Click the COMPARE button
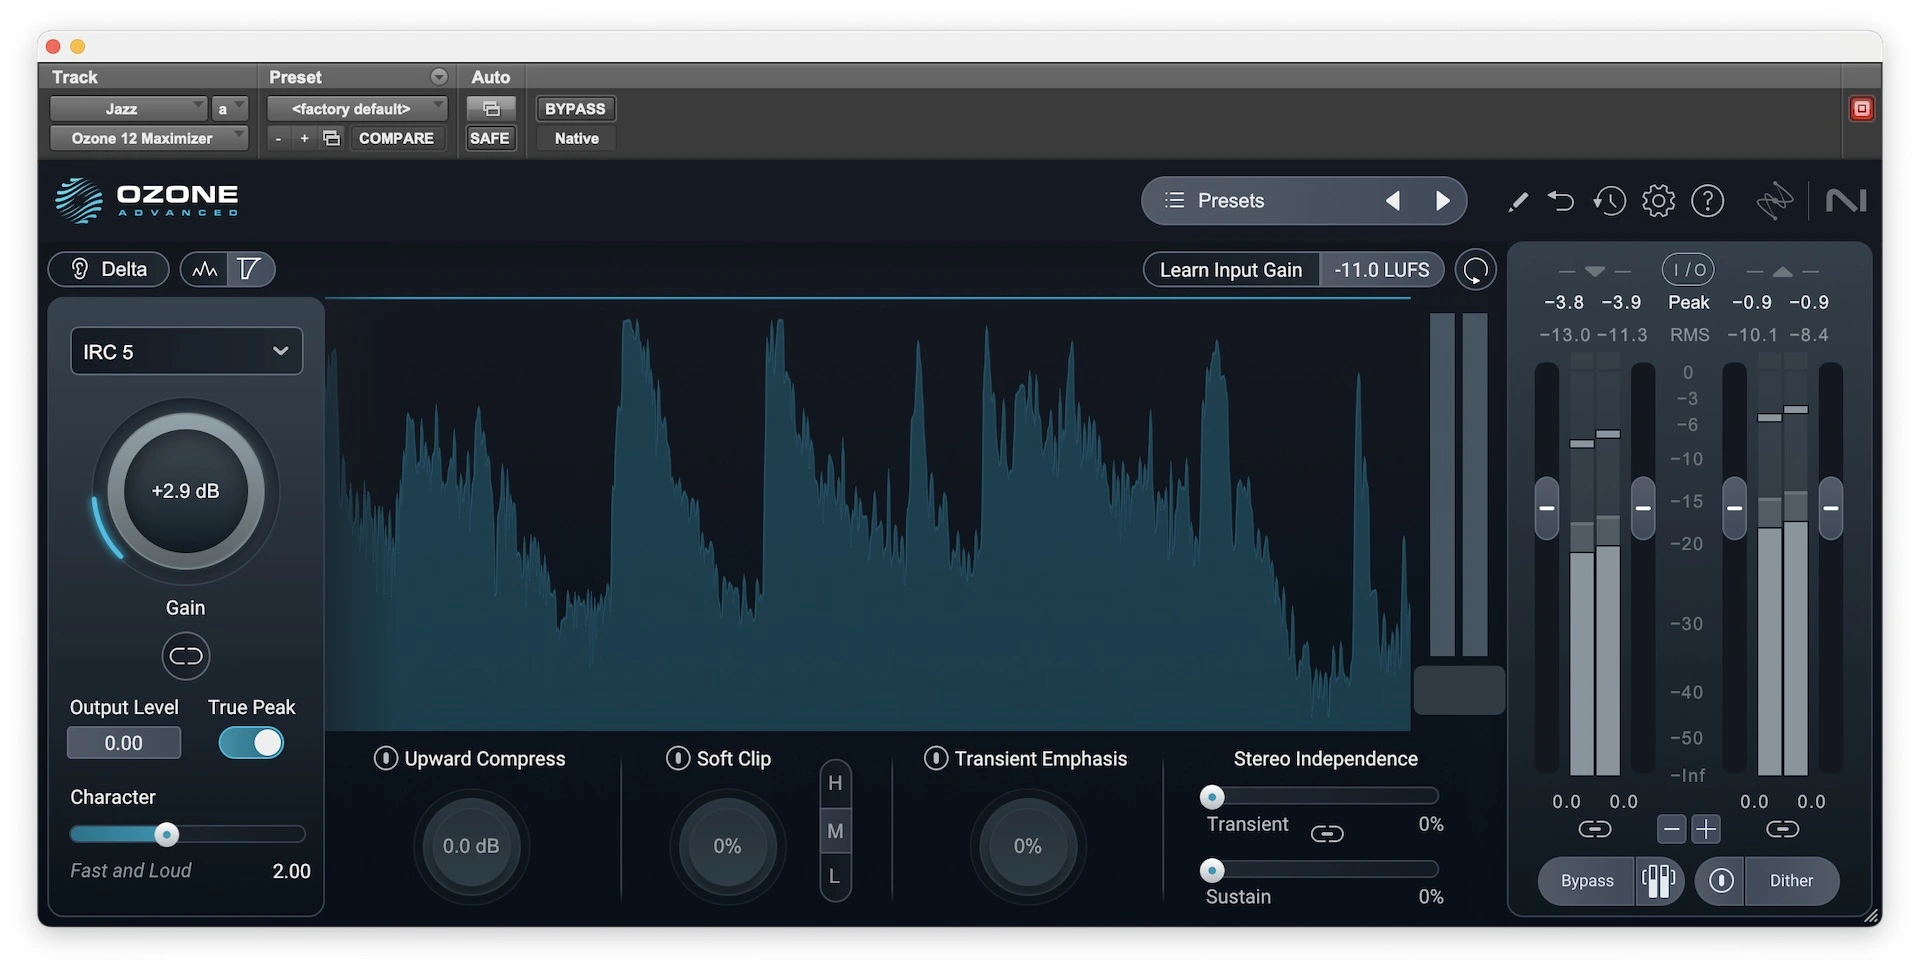Viewport: 1920px width, 971px height. pyautogui.click(x=396, y=138)
